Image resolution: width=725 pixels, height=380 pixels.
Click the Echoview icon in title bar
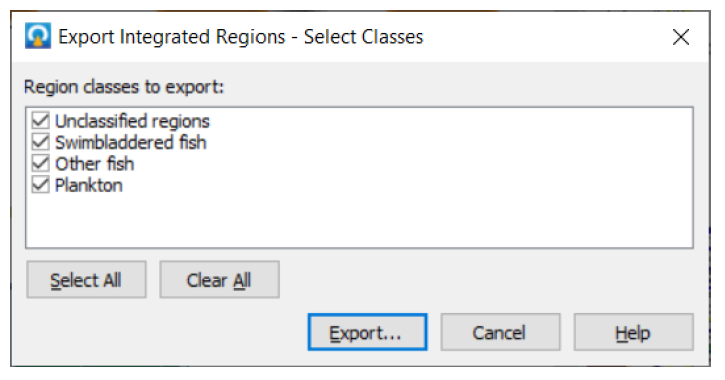(x=38, y=36)
